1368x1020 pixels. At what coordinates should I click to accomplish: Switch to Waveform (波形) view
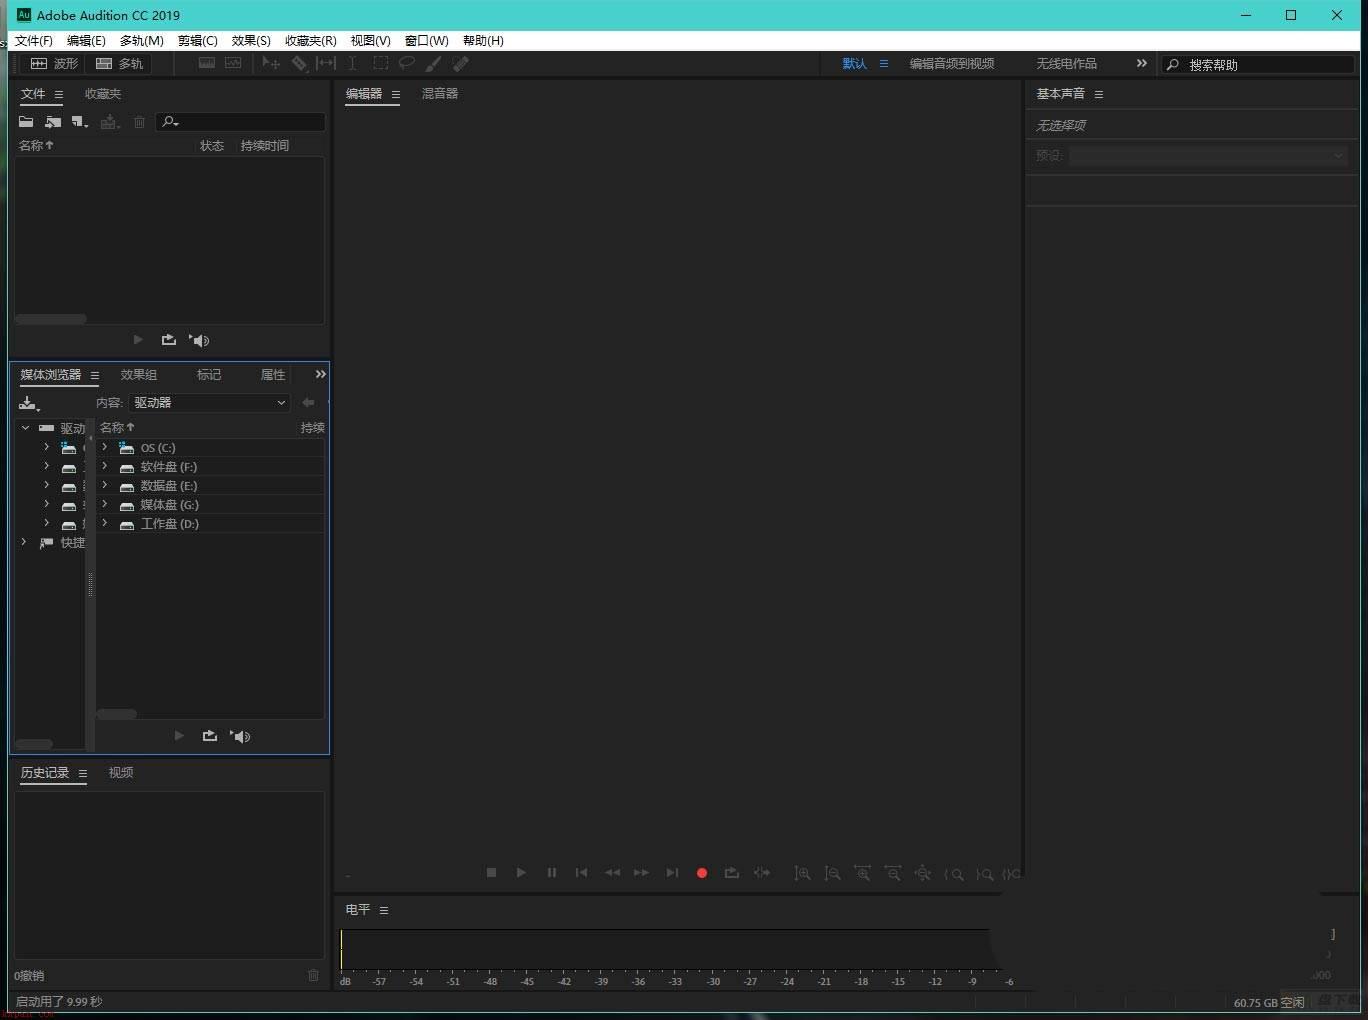54,63
